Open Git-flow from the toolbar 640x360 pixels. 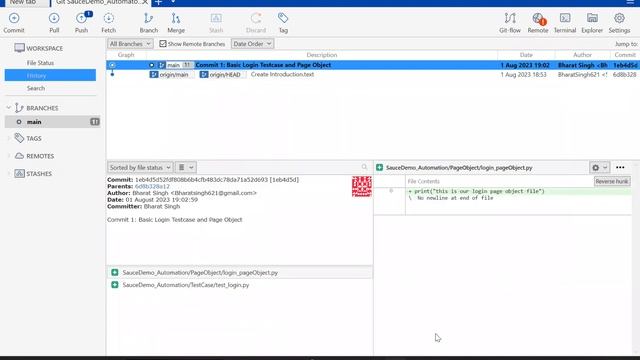pos(510,23)
